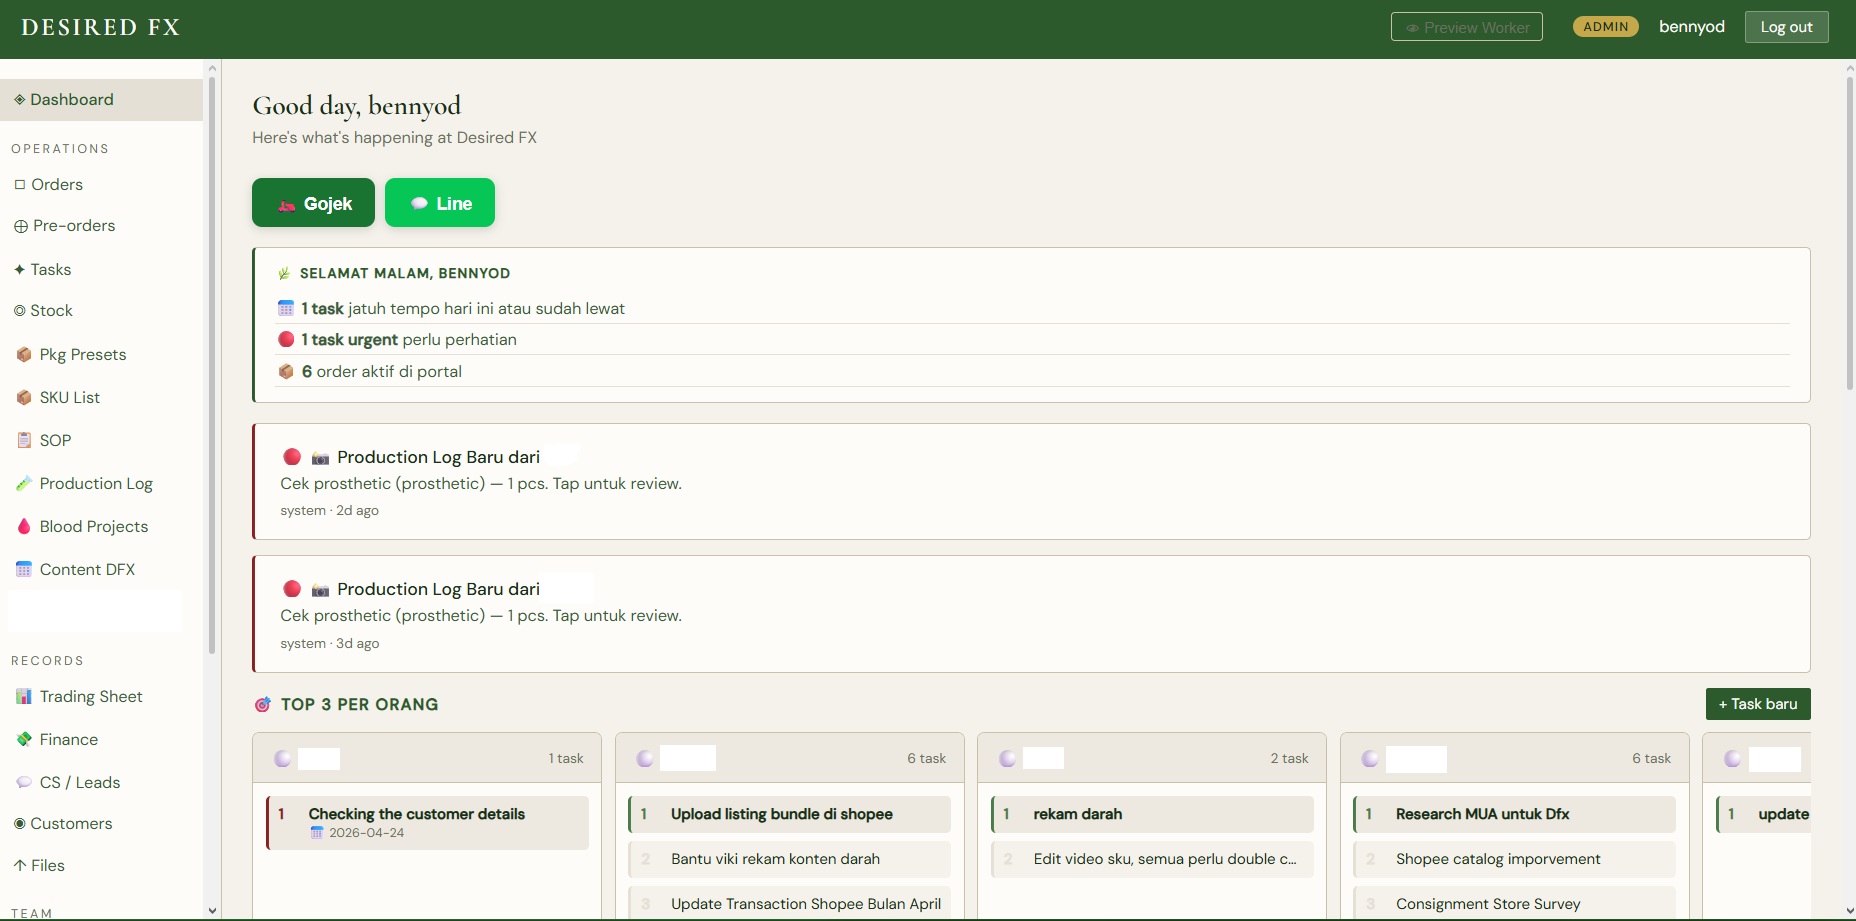The image size is (1856, 921).
Task: Click the + Task baru button
Action: point(1758,704)
